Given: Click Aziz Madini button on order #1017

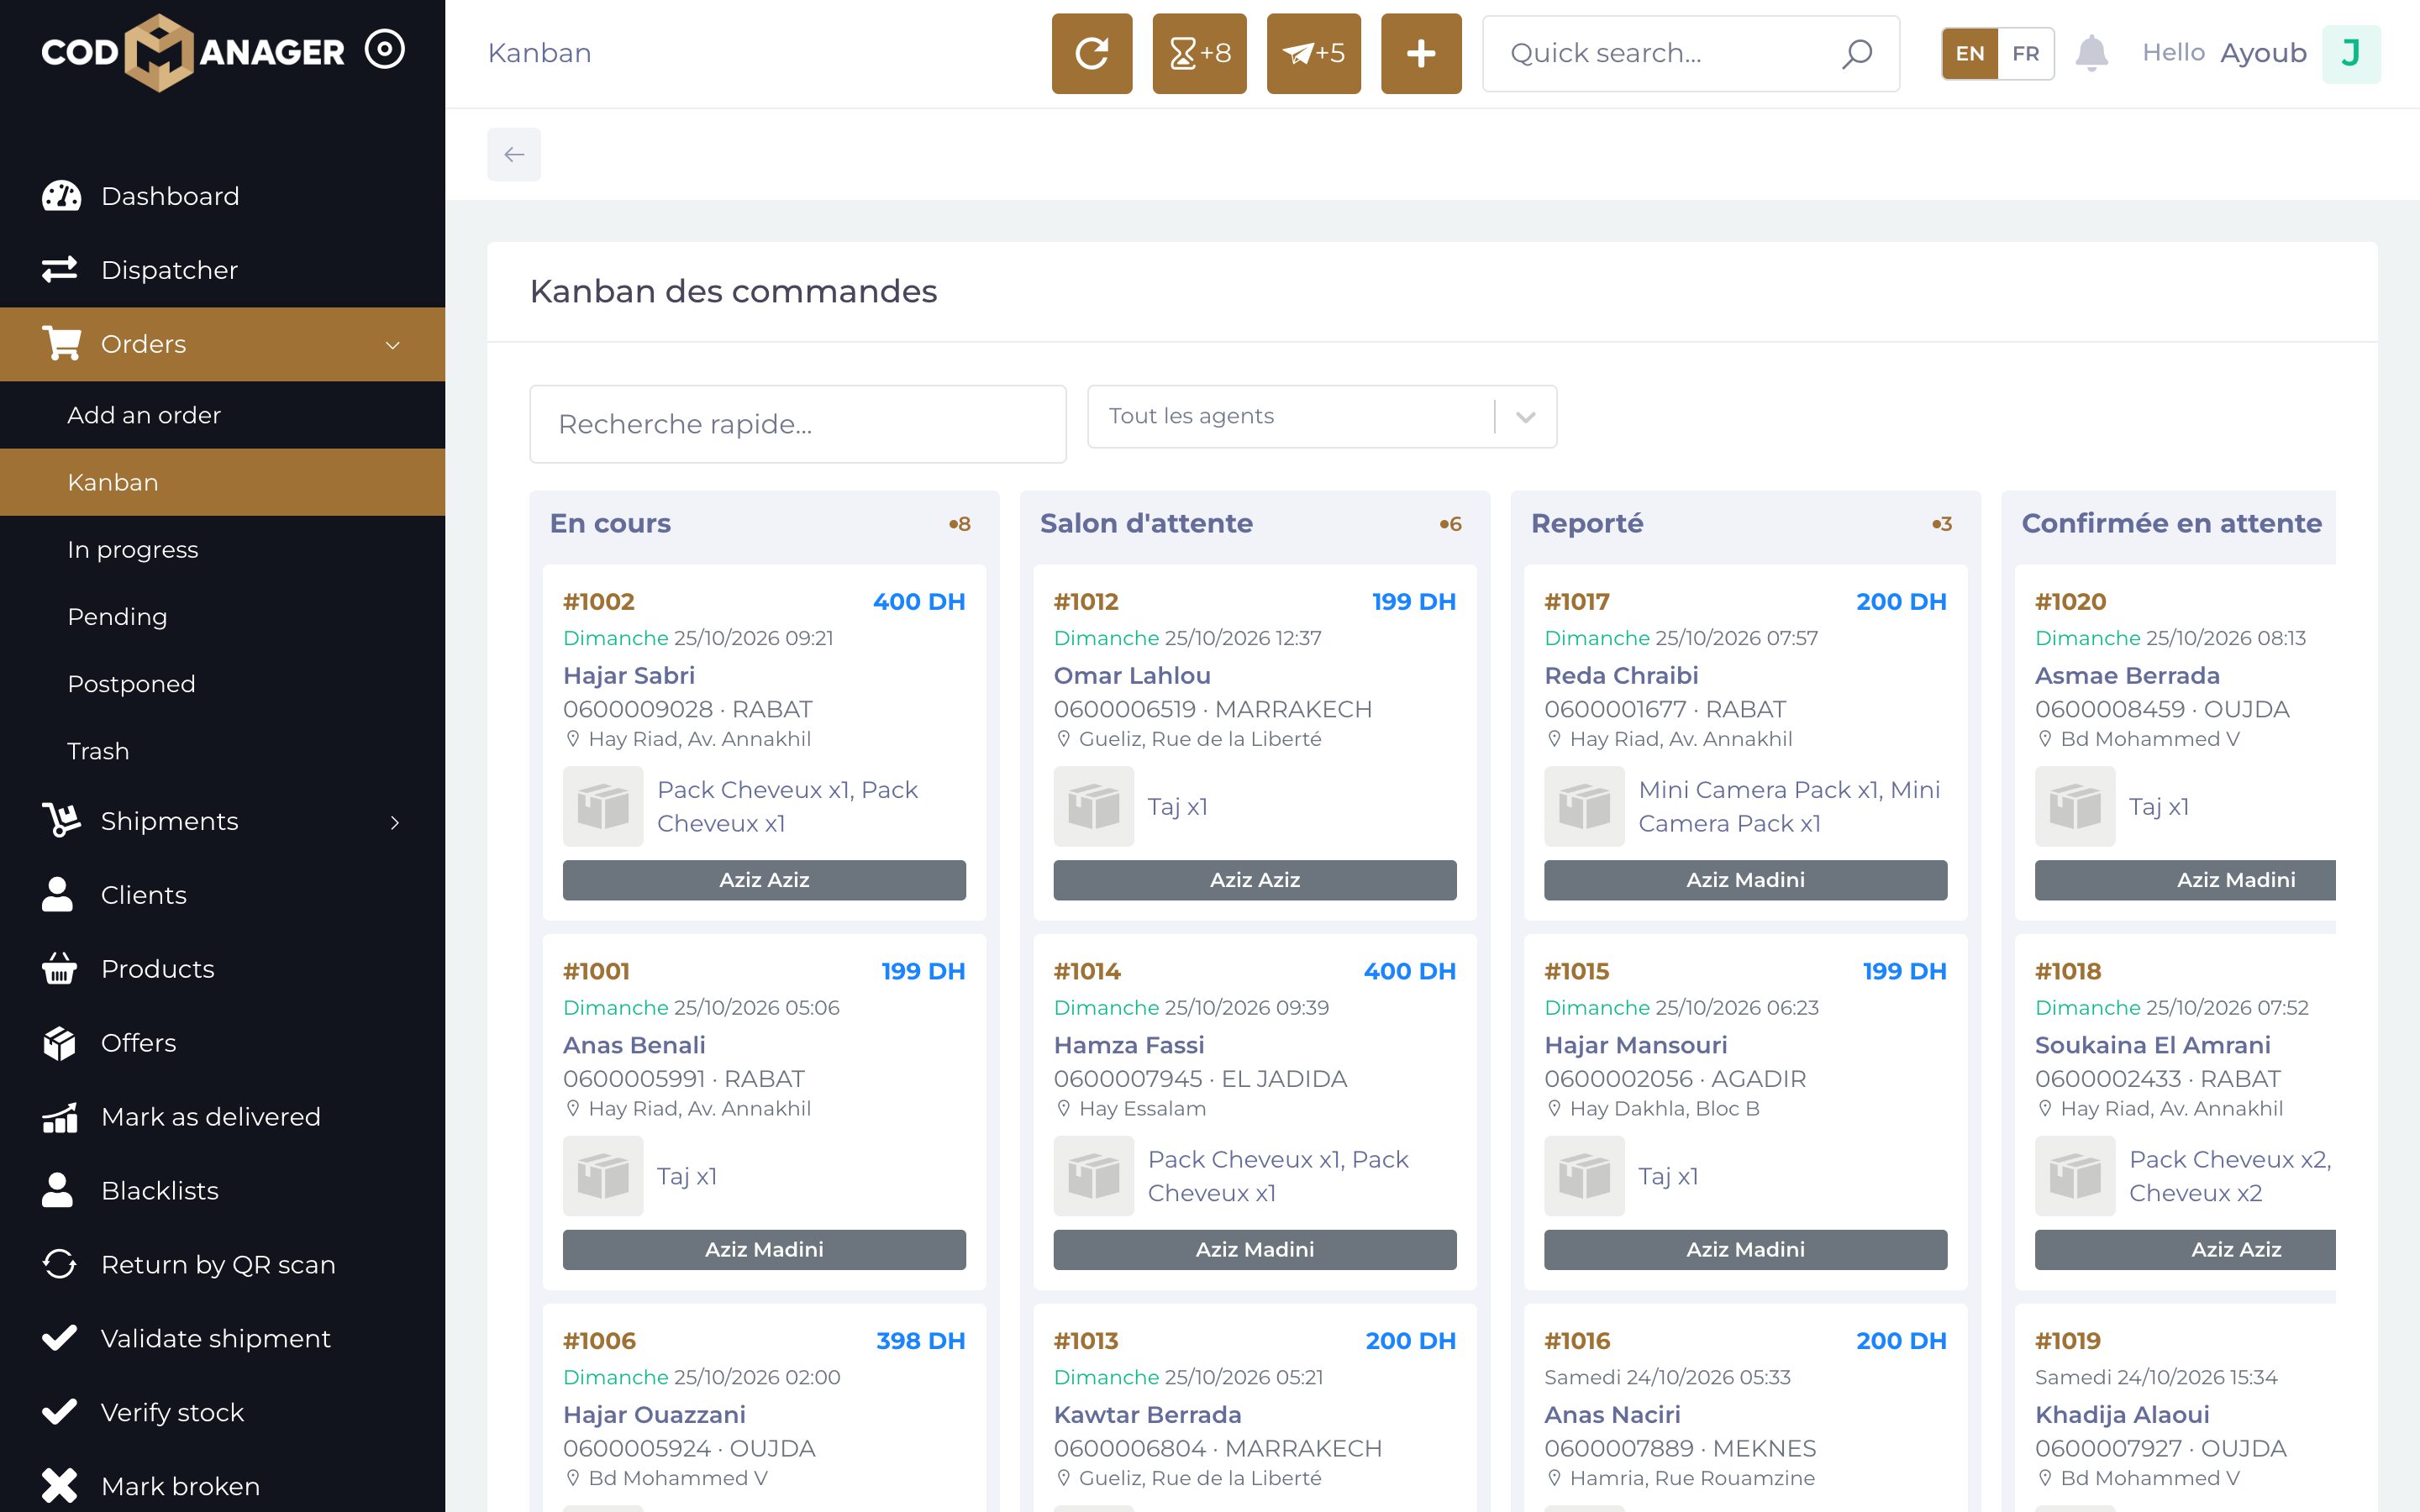Looking at the screenshot, I should [x=1745, y=880].
